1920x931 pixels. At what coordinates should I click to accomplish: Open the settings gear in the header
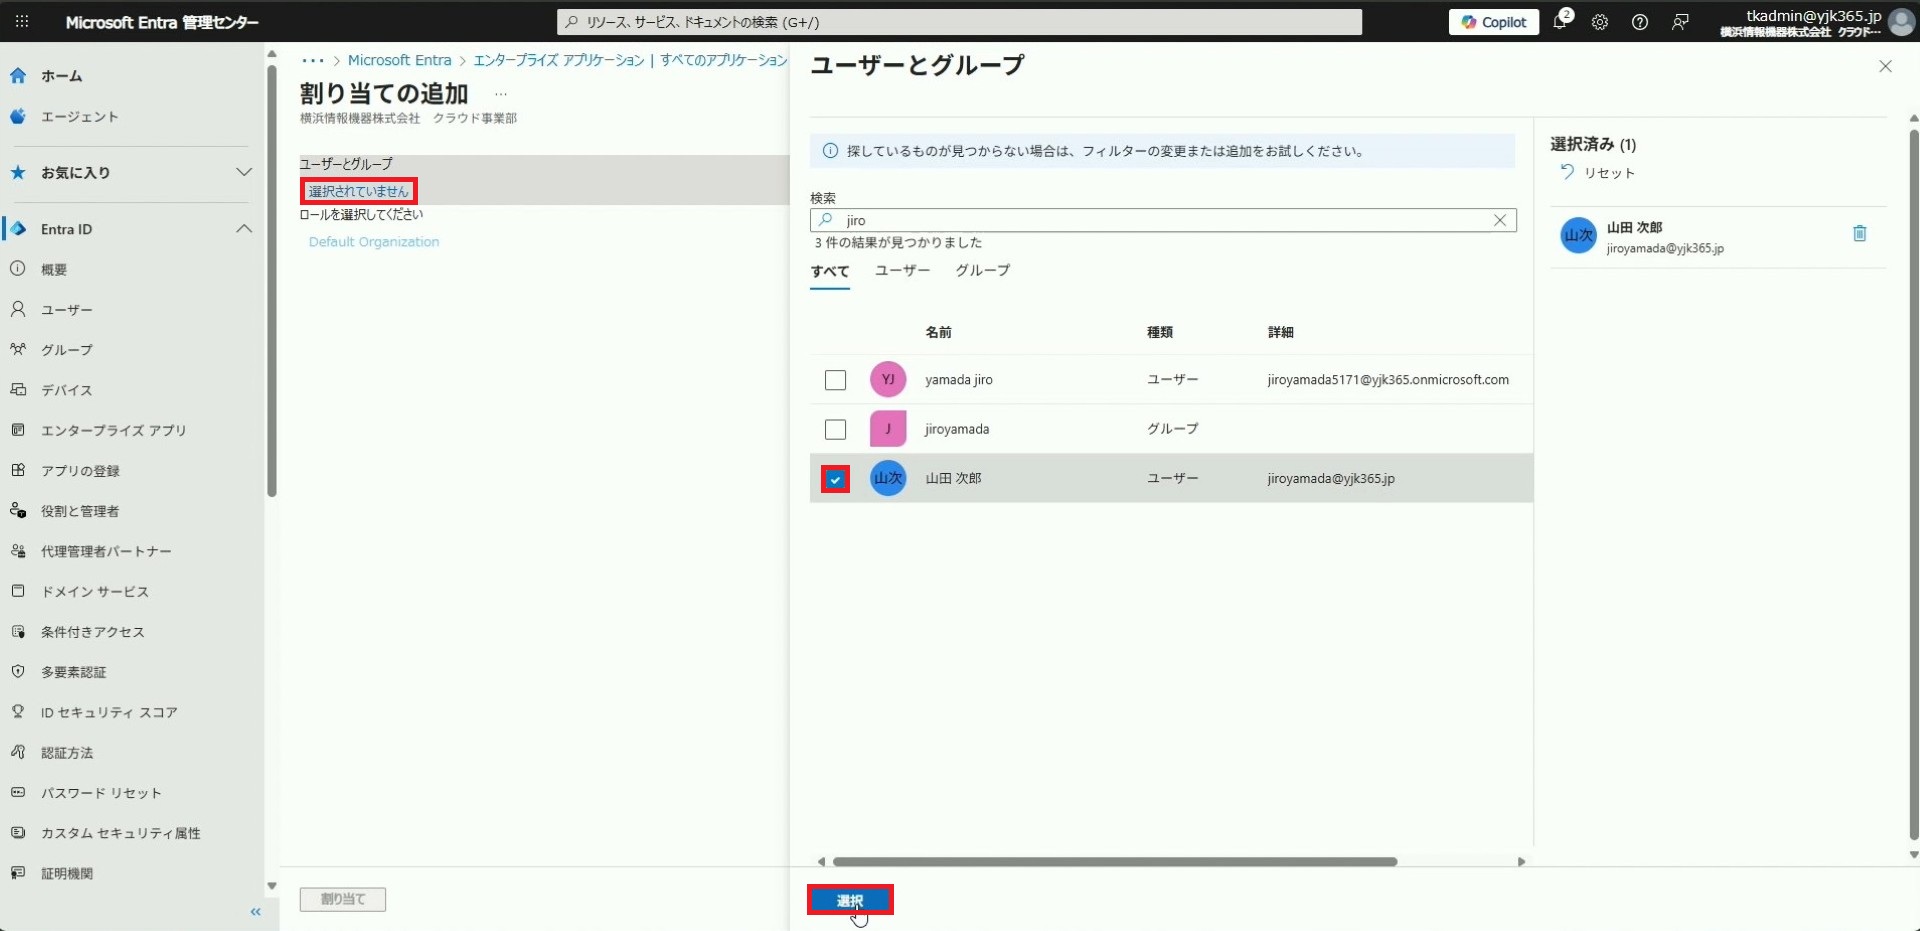click(1600, 22)
